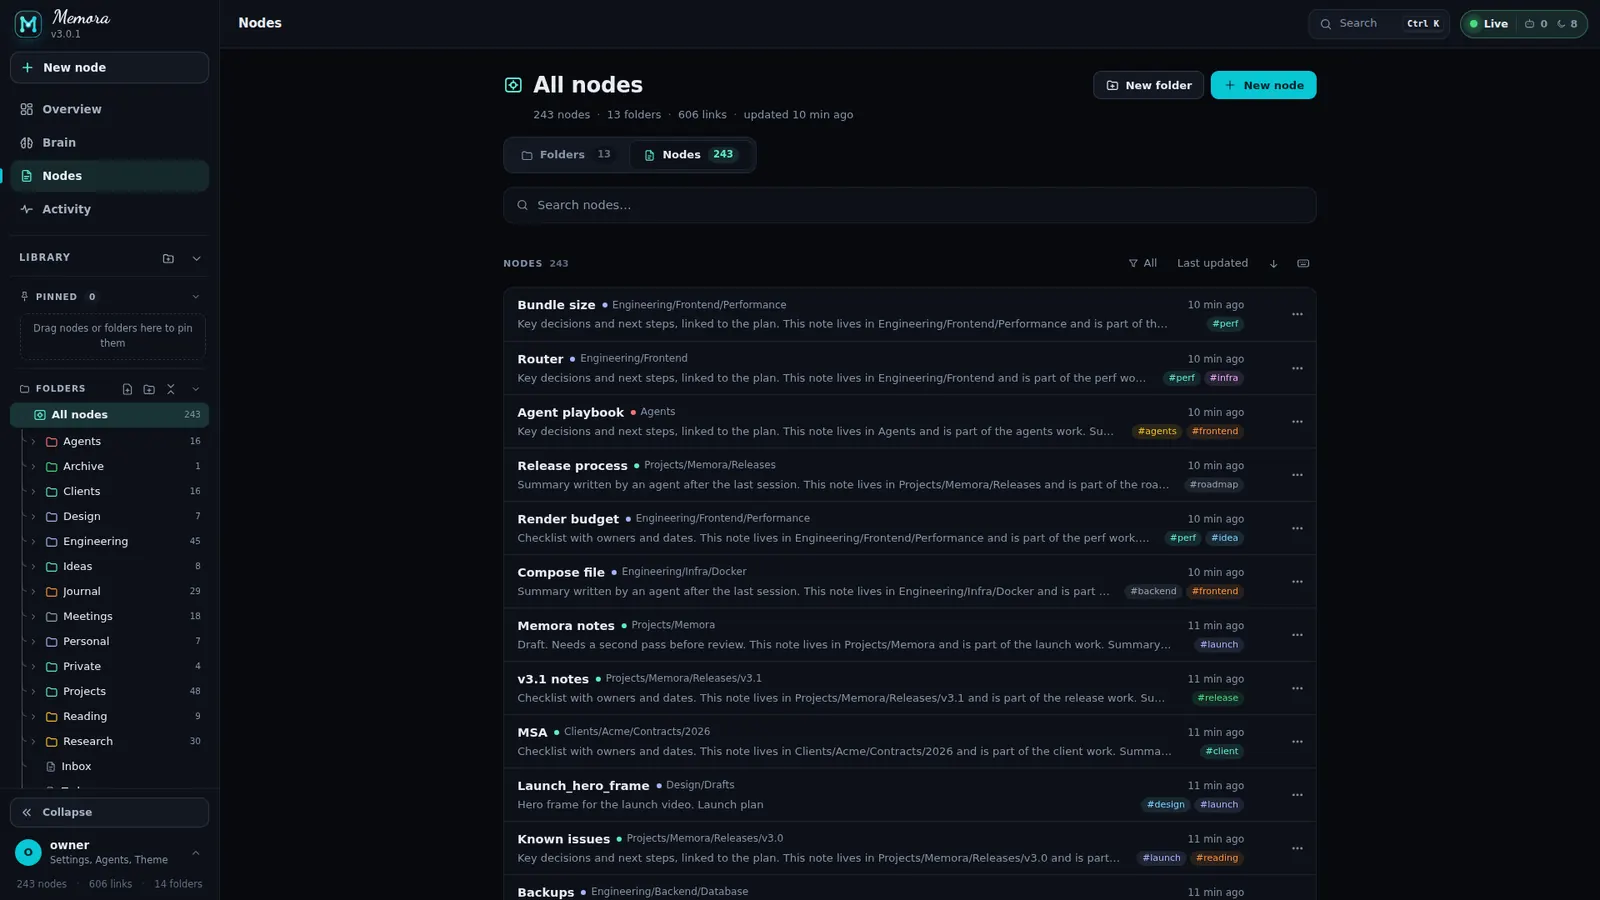Open the more options menu for Router
The width and height of the screenshot is (1600, 900).
click(x=1297, y=368)
